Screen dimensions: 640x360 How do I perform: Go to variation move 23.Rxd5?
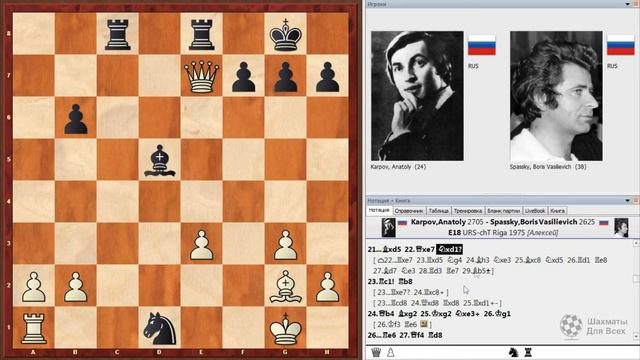click(430, 260)
